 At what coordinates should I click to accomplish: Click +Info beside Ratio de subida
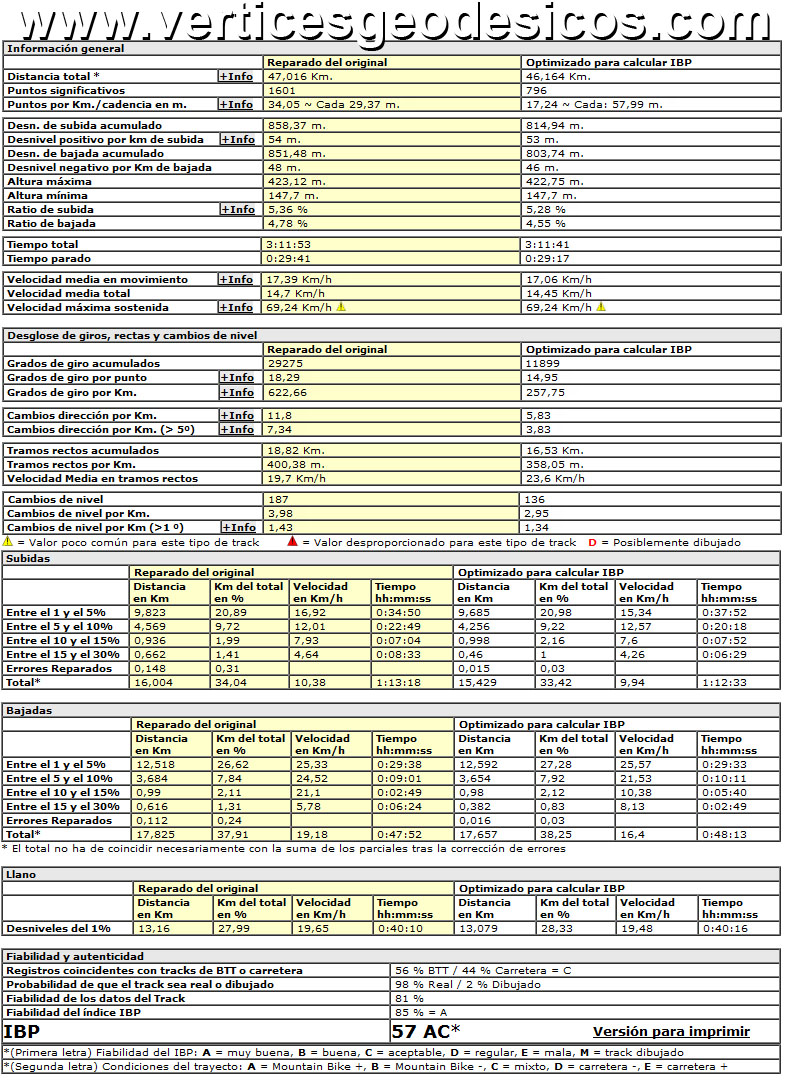tap(236, 210)
